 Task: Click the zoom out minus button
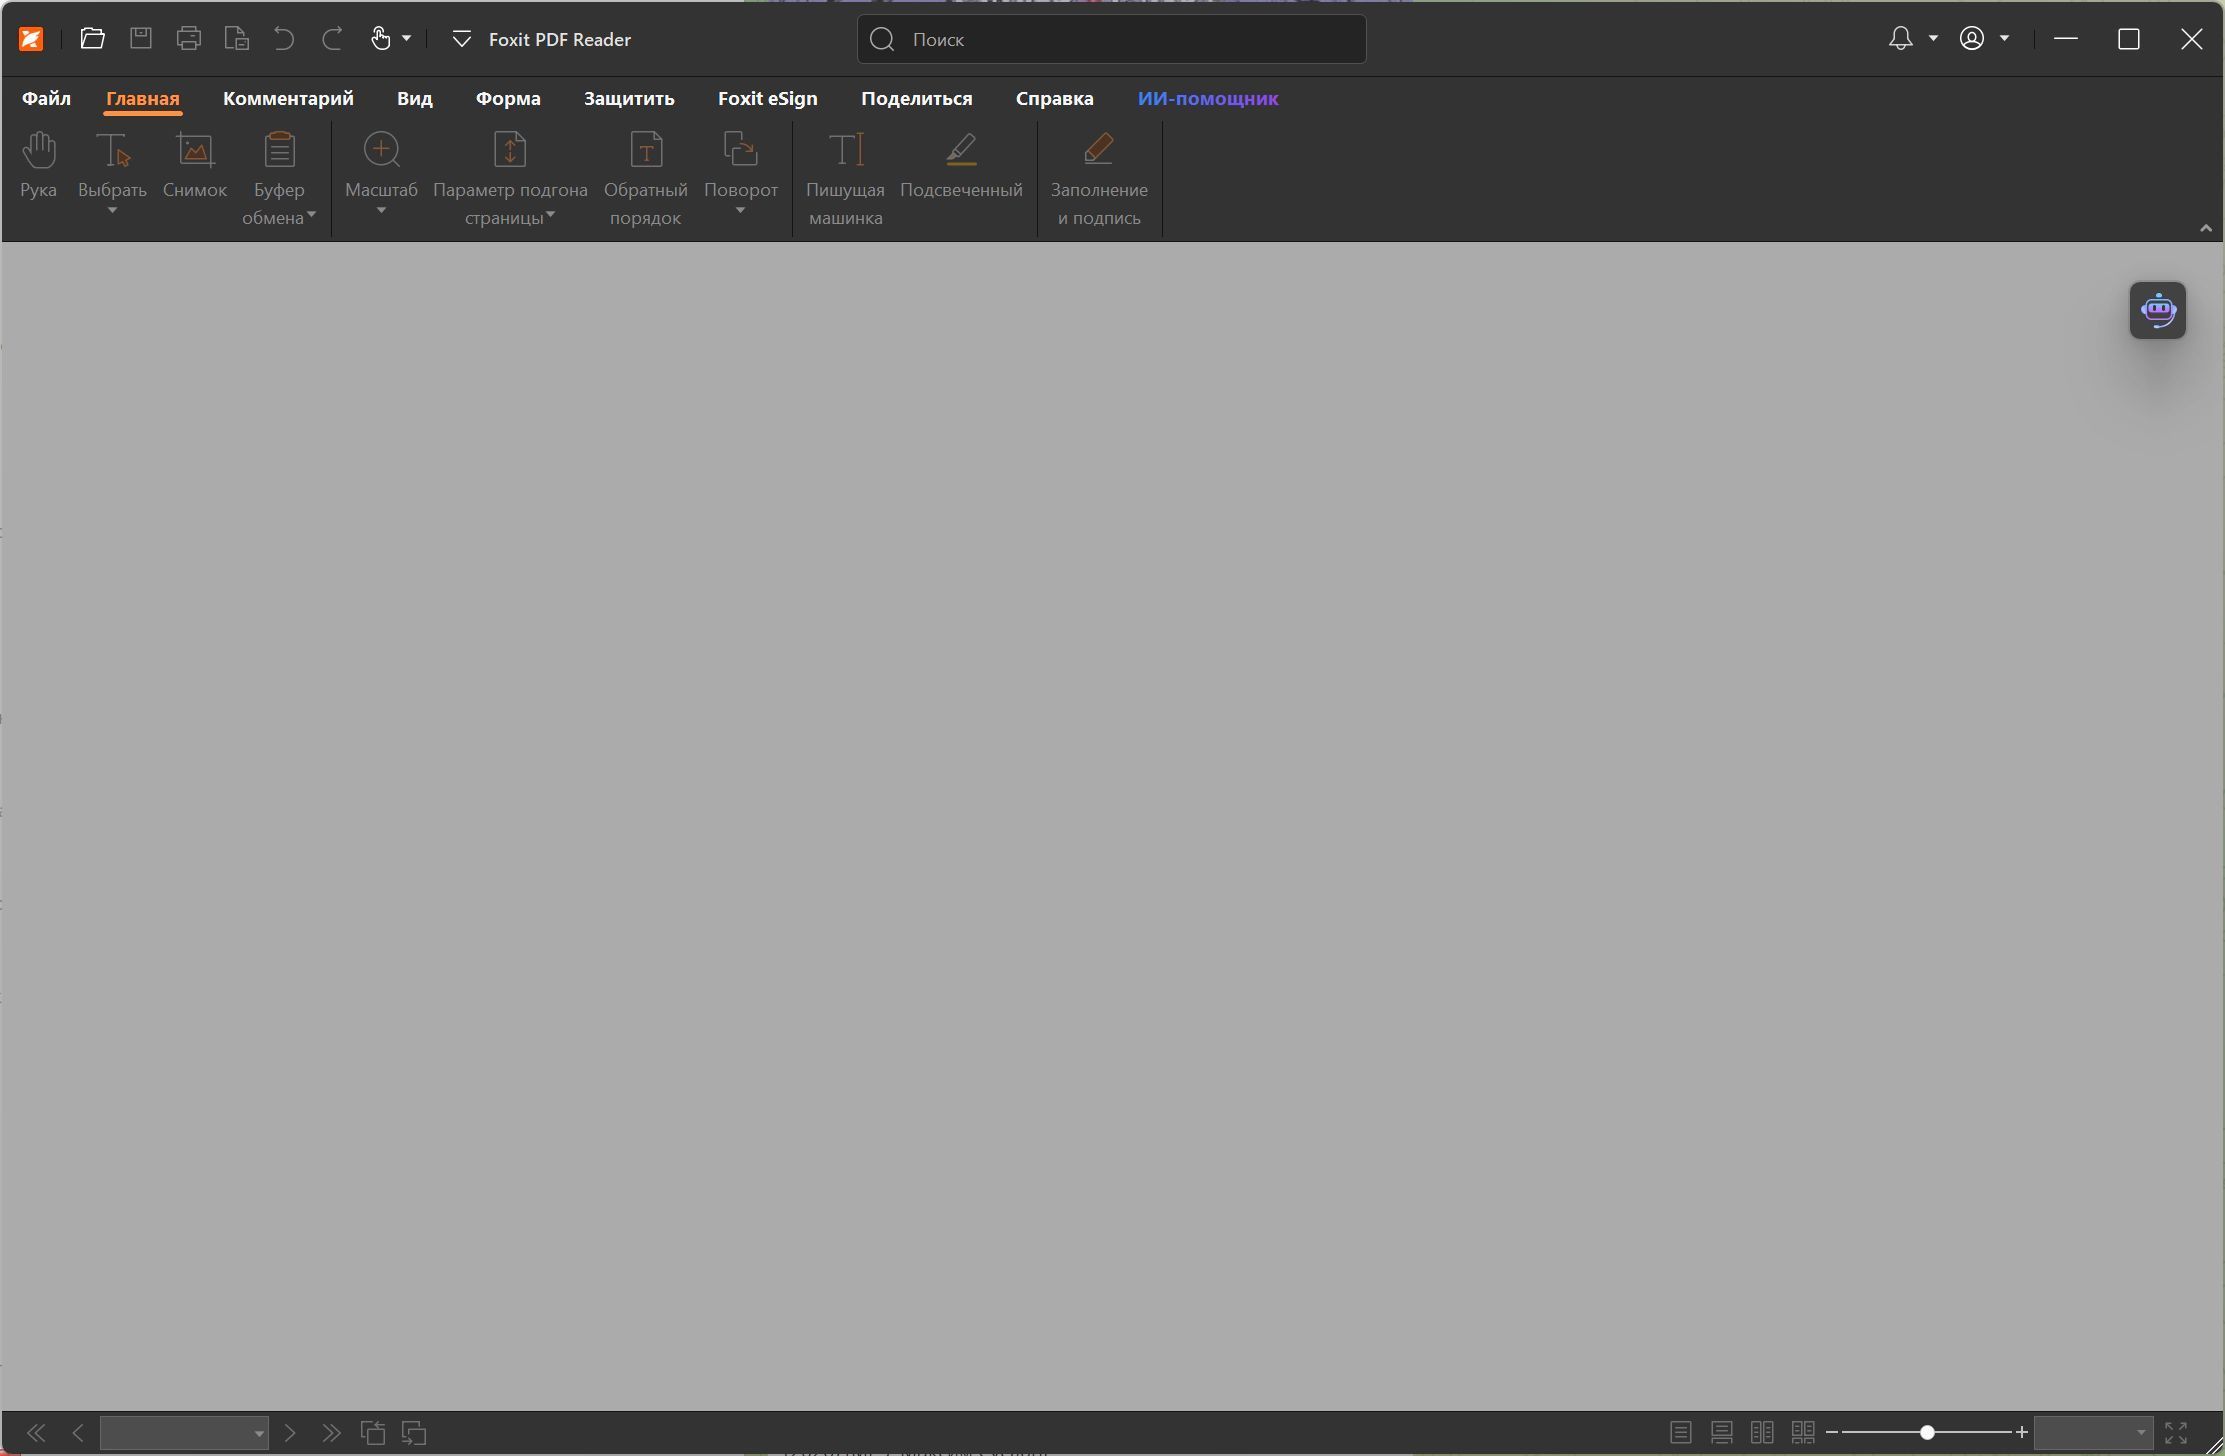pyautogui.click(x=1832, y=1433)
